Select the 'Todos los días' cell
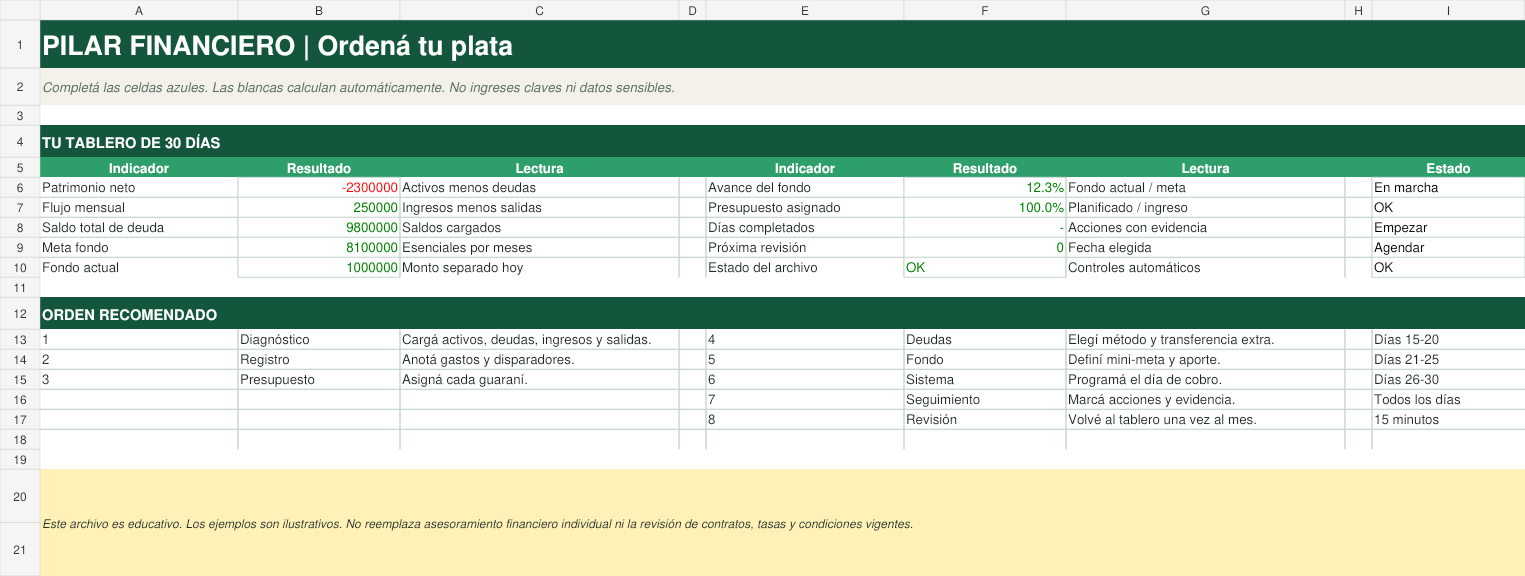This screenshot has width=1525, height=576. point(1448,400)
